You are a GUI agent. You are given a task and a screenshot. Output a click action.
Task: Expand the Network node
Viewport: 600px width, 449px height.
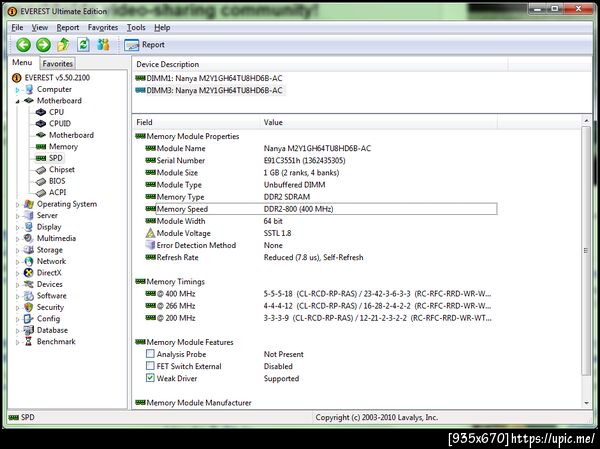pos(17,262)
